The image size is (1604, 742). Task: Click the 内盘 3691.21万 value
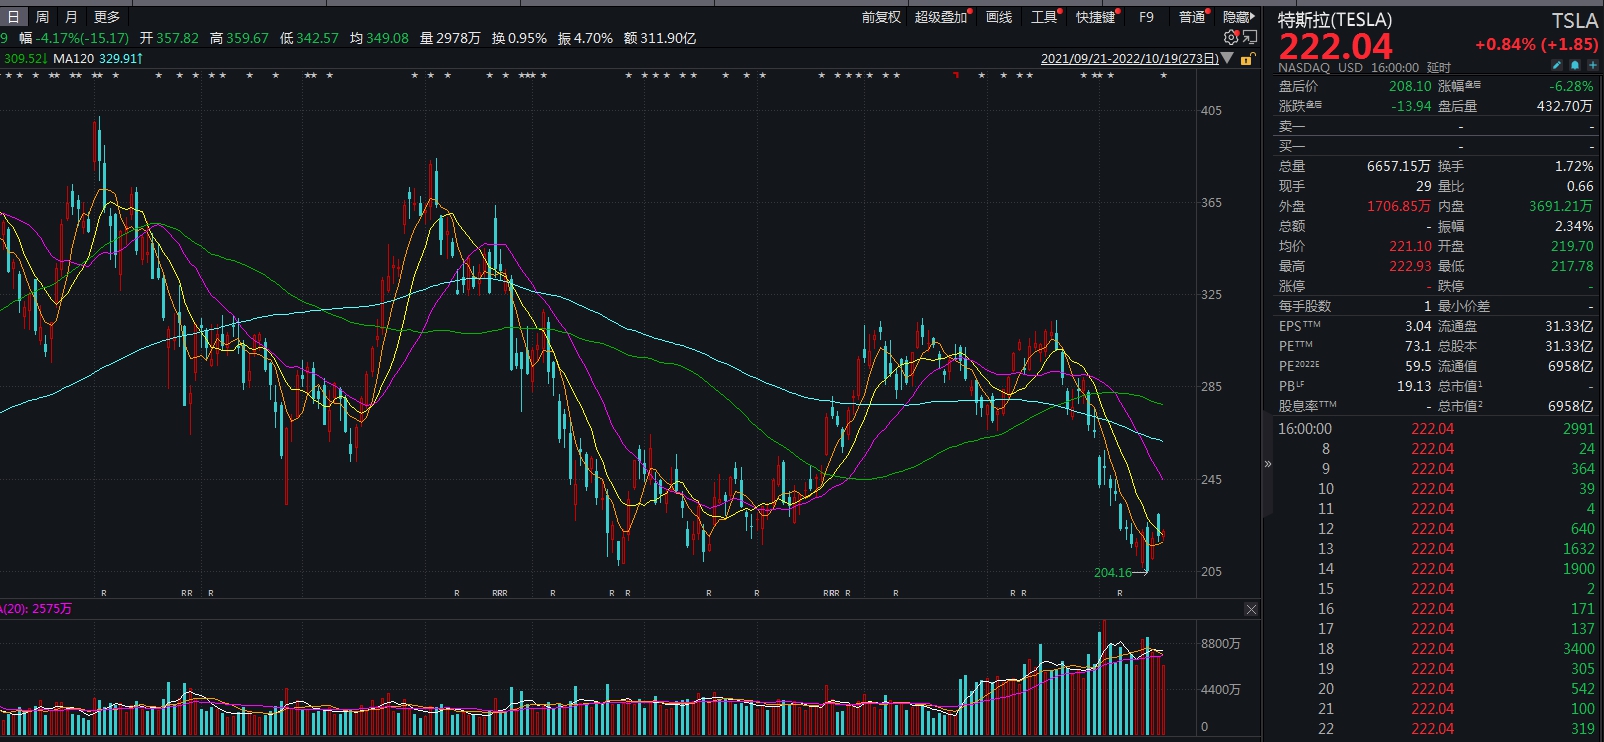[1561, 206]
